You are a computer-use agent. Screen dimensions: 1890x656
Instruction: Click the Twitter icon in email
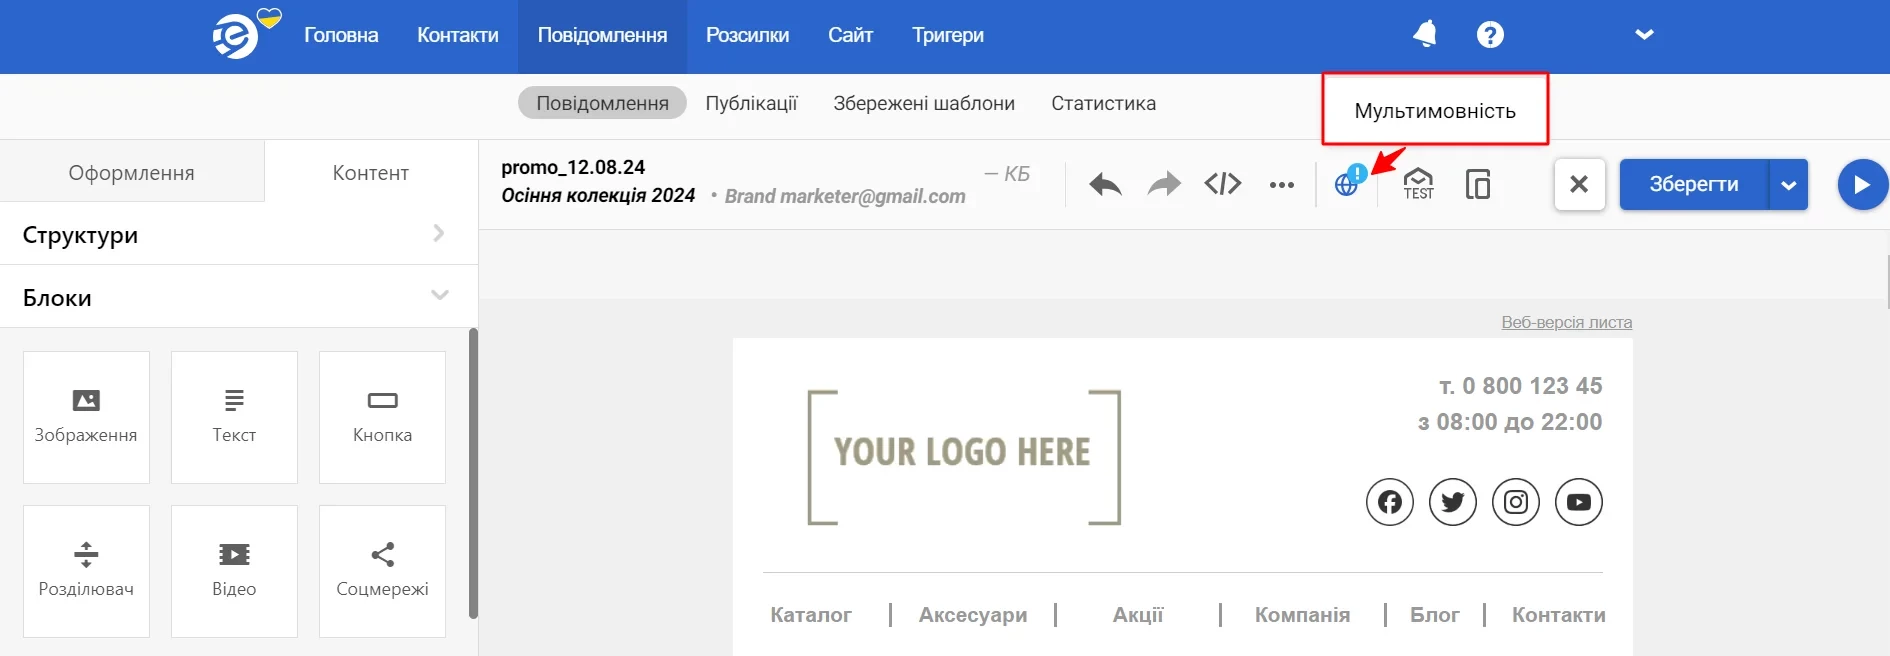(1453, 502)
